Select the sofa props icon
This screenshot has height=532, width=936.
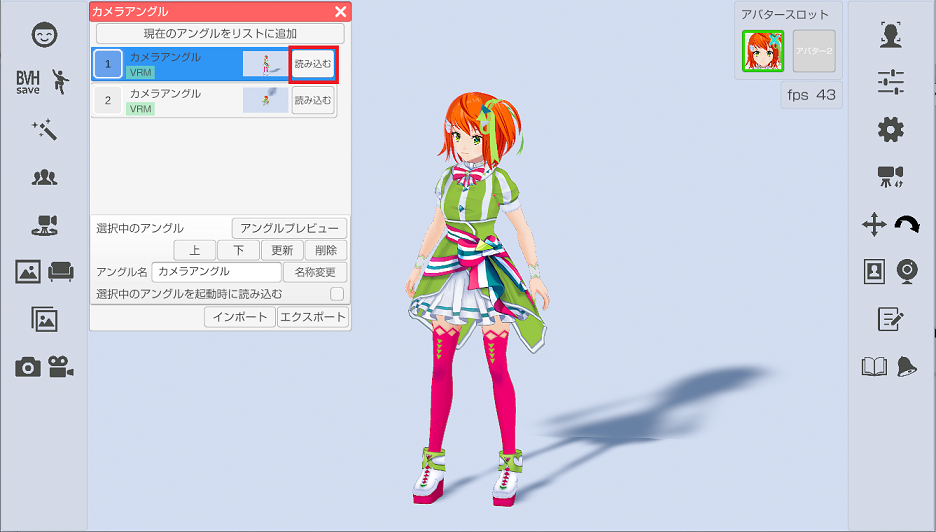tap(61, 272)
